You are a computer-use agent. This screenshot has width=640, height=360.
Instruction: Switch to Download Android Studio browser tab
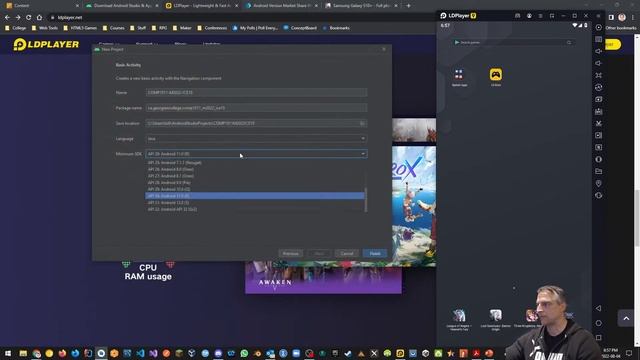(122, 6)
